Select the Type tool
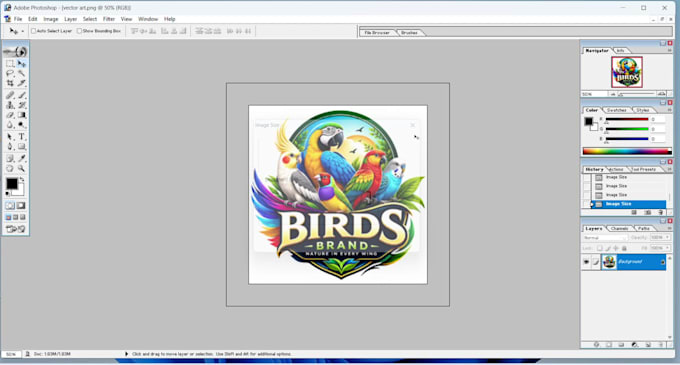The image size is (680, 365). [21, 137]
